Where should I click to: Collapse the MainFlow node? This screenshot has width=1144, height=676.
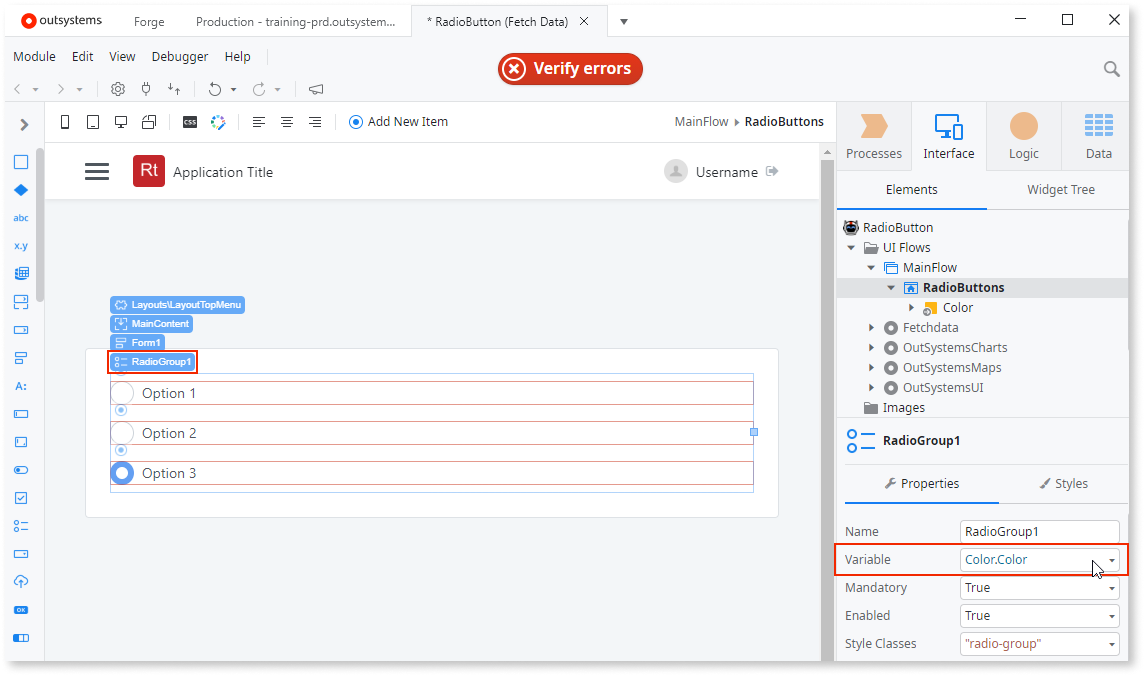pos(871,268)
